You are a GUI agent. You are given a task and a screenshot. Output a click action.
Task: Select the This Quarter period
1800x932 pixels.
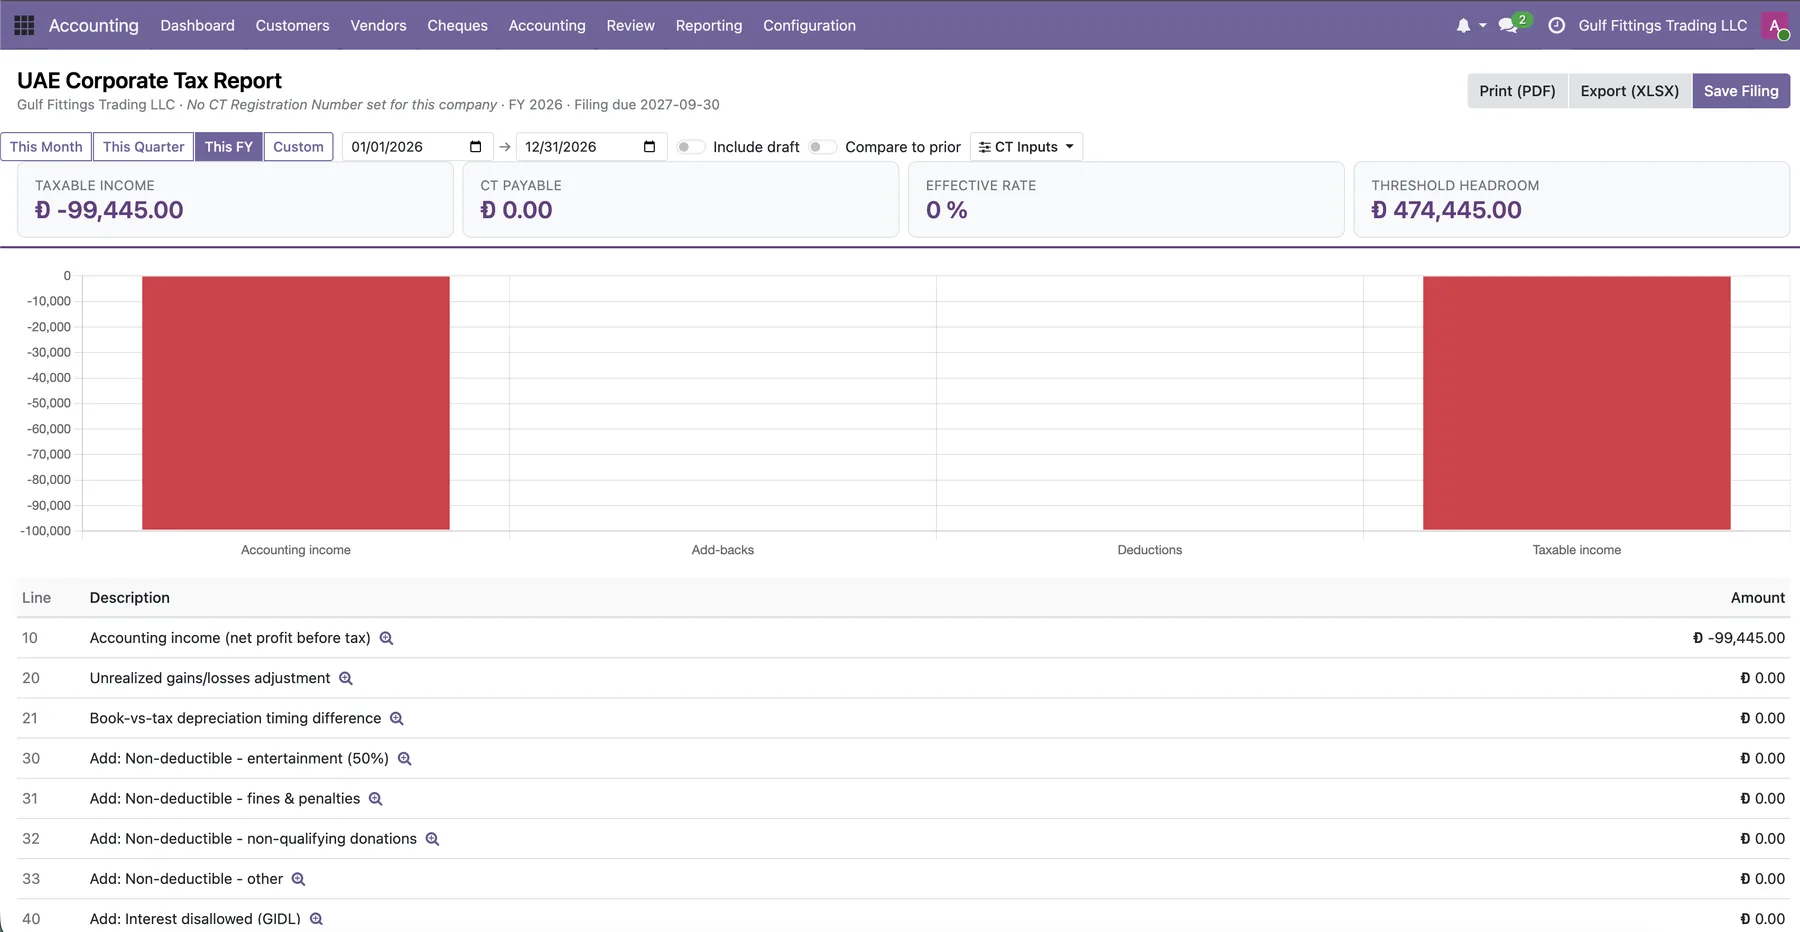point(143,147)
